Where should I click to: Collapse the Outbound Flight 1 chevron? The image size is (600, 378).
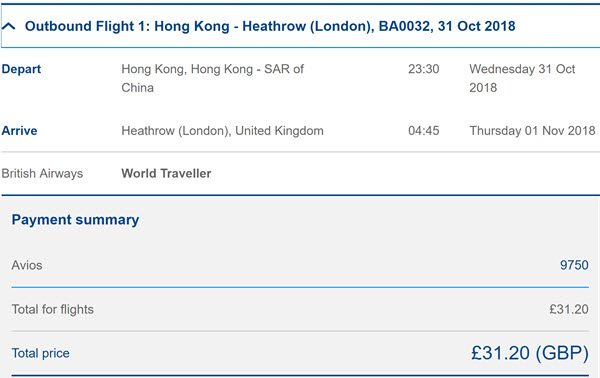click(x=8, y=26)
